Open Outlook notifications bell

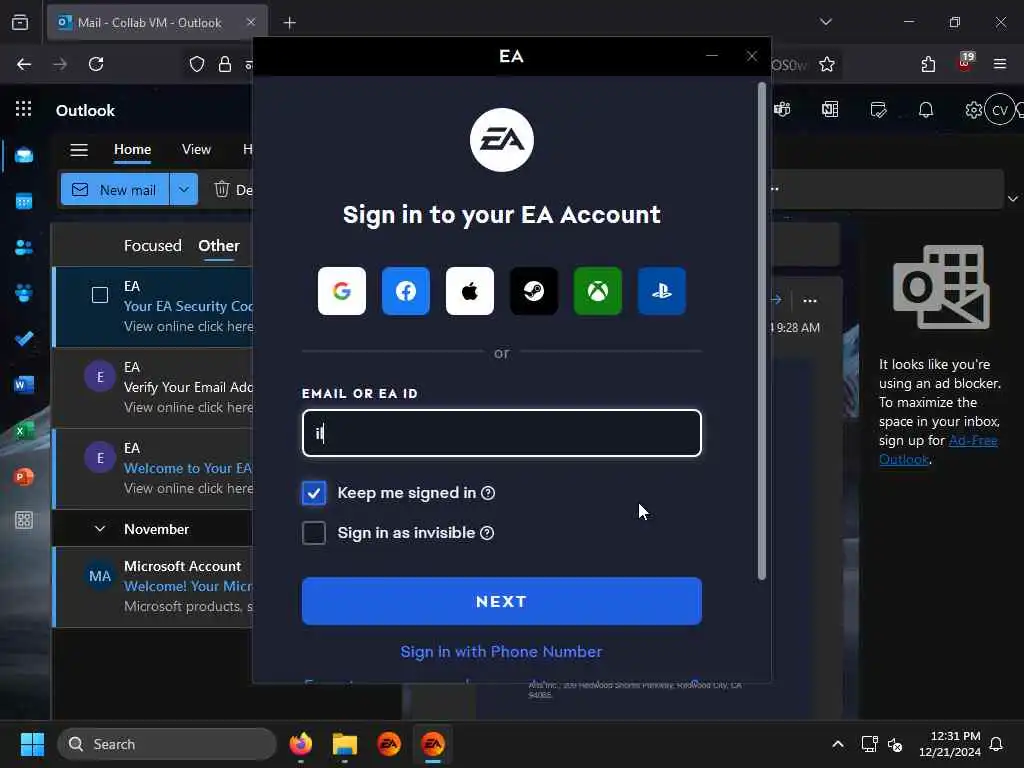pos(926,110)
